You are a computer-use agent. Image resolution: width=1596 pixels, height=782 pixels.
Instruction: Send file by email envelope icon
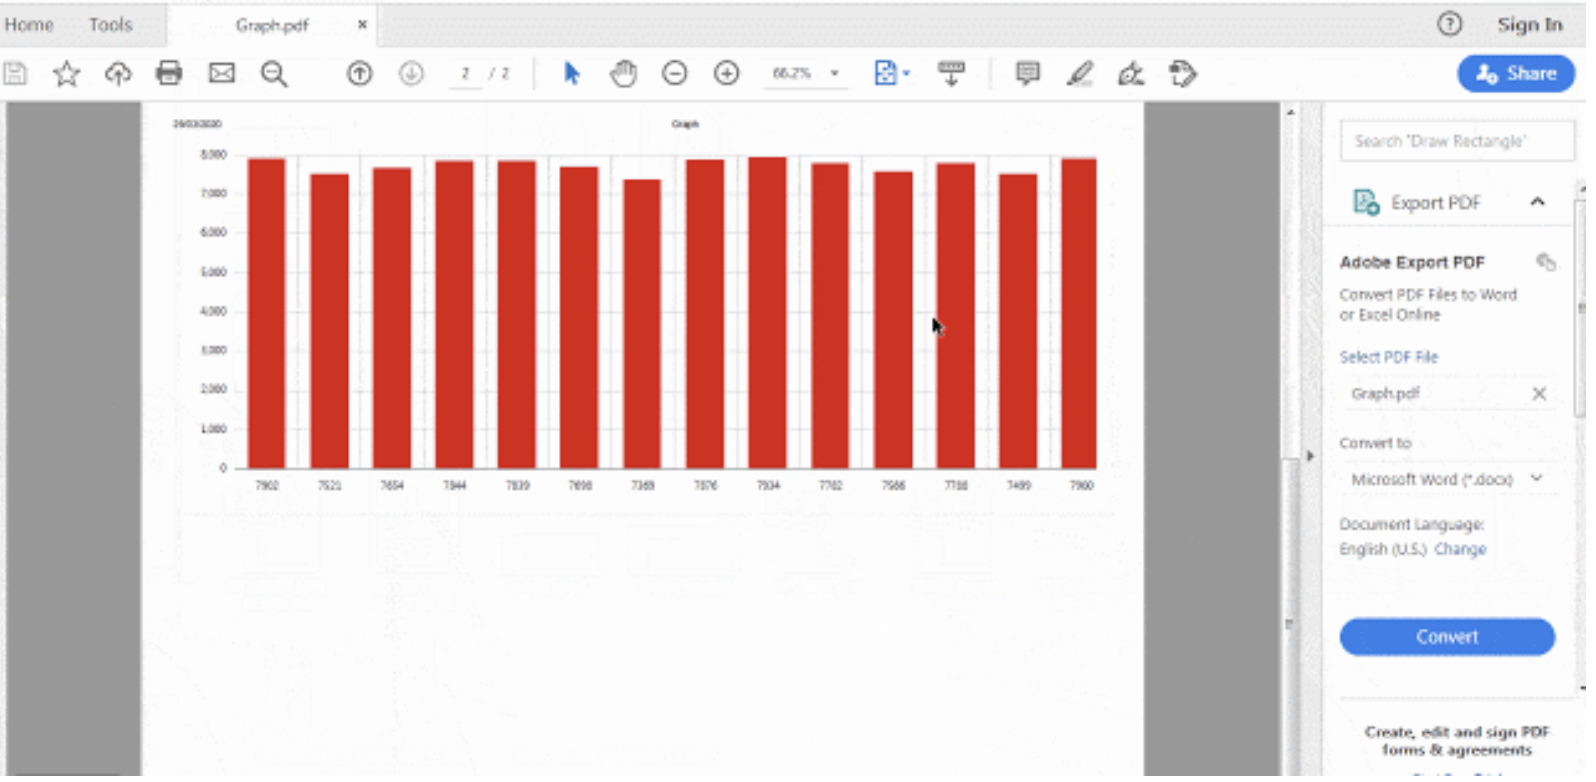tap(222, 73)
